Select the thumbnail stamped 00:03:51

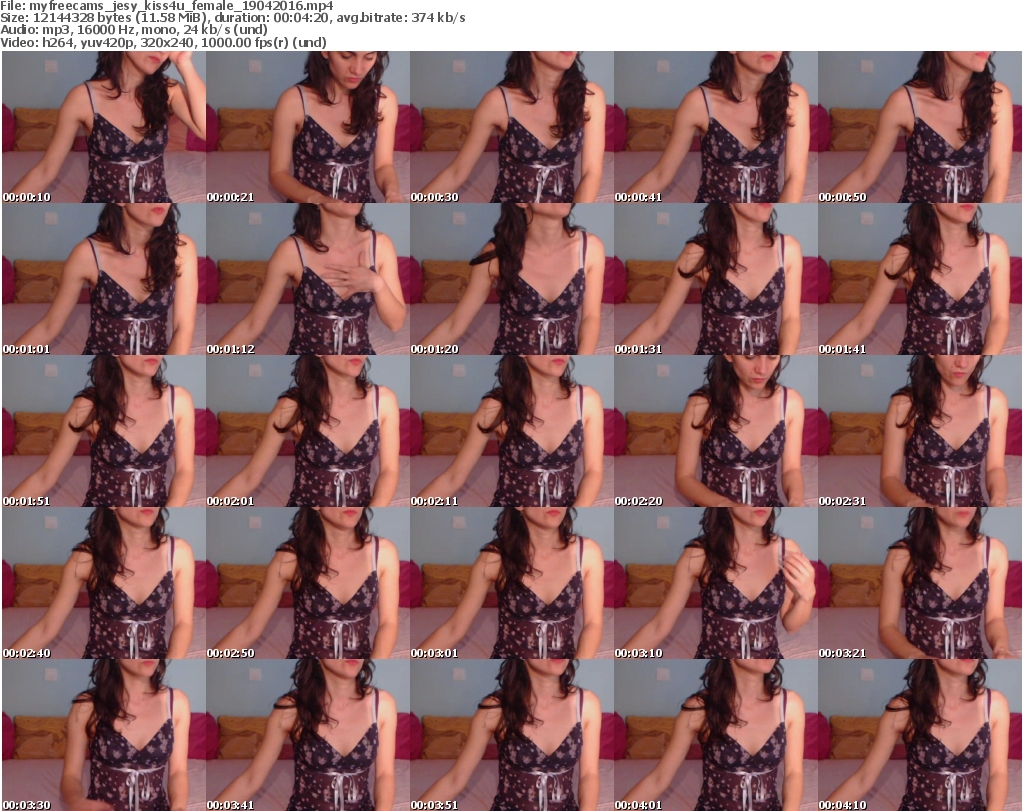511,735
